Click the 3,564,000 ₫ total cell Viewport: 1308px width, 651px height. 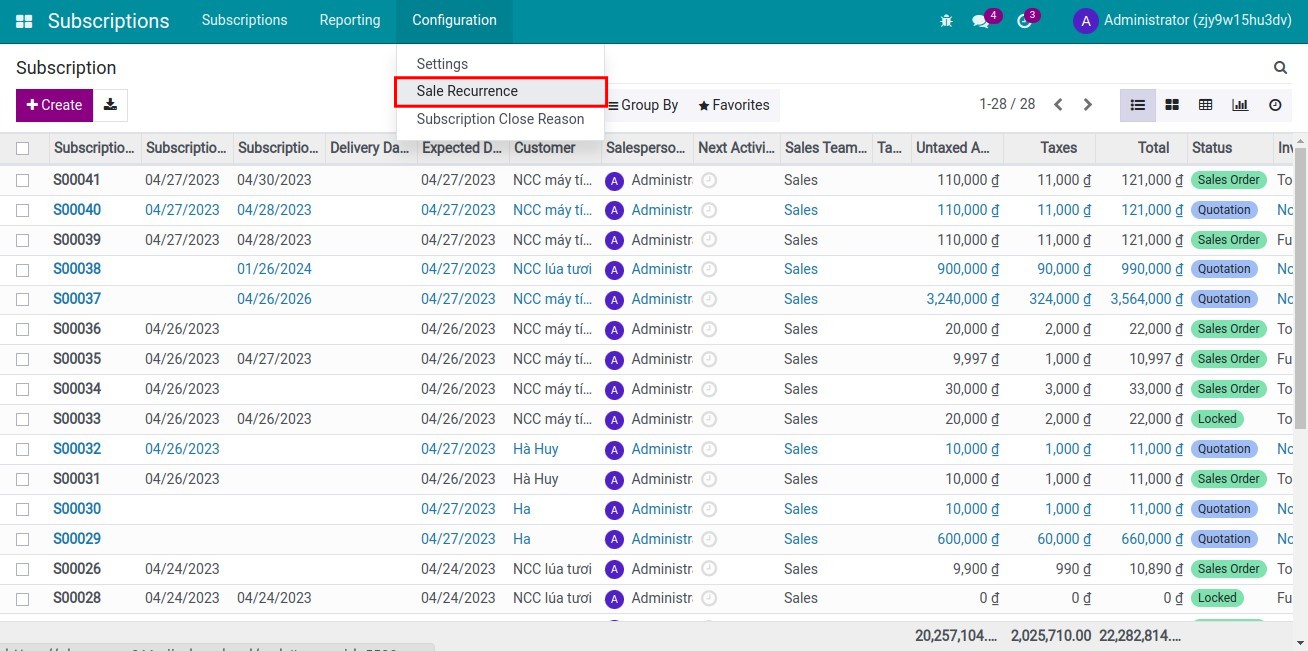pyautogui.click(x=1148, y=299)
